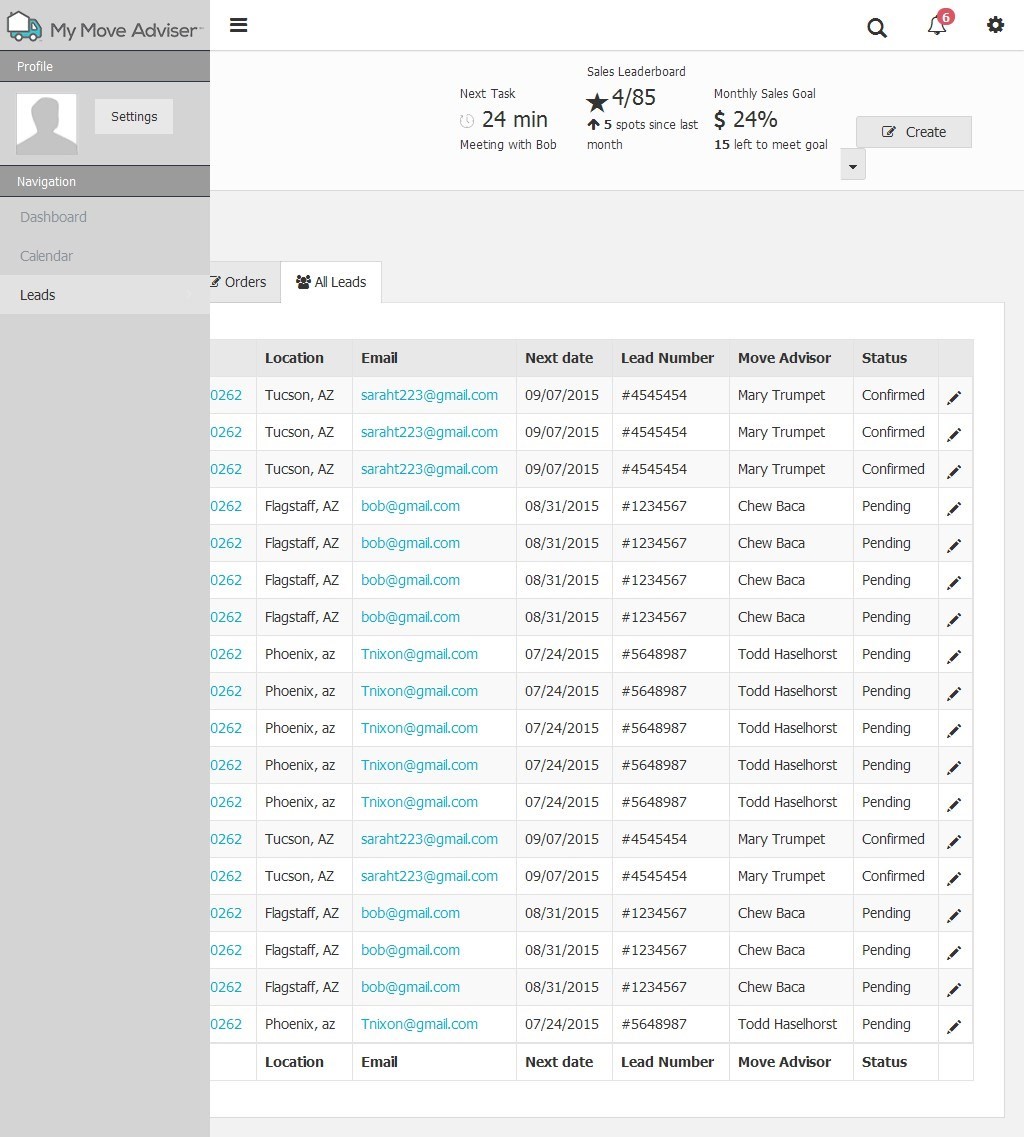Viewport: 1024px width, 1137px height.
Task: Expand the dropdown arrow beside Create
Action: point(852,165)
